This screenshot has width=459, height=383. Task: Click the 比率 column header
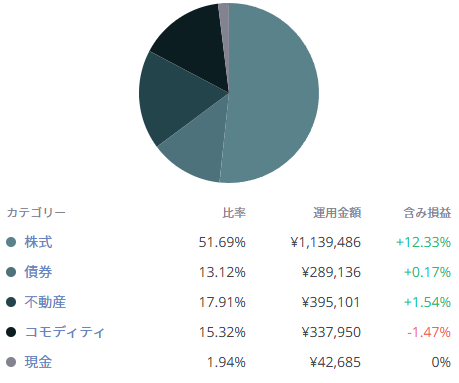click(x=234, y=213)
